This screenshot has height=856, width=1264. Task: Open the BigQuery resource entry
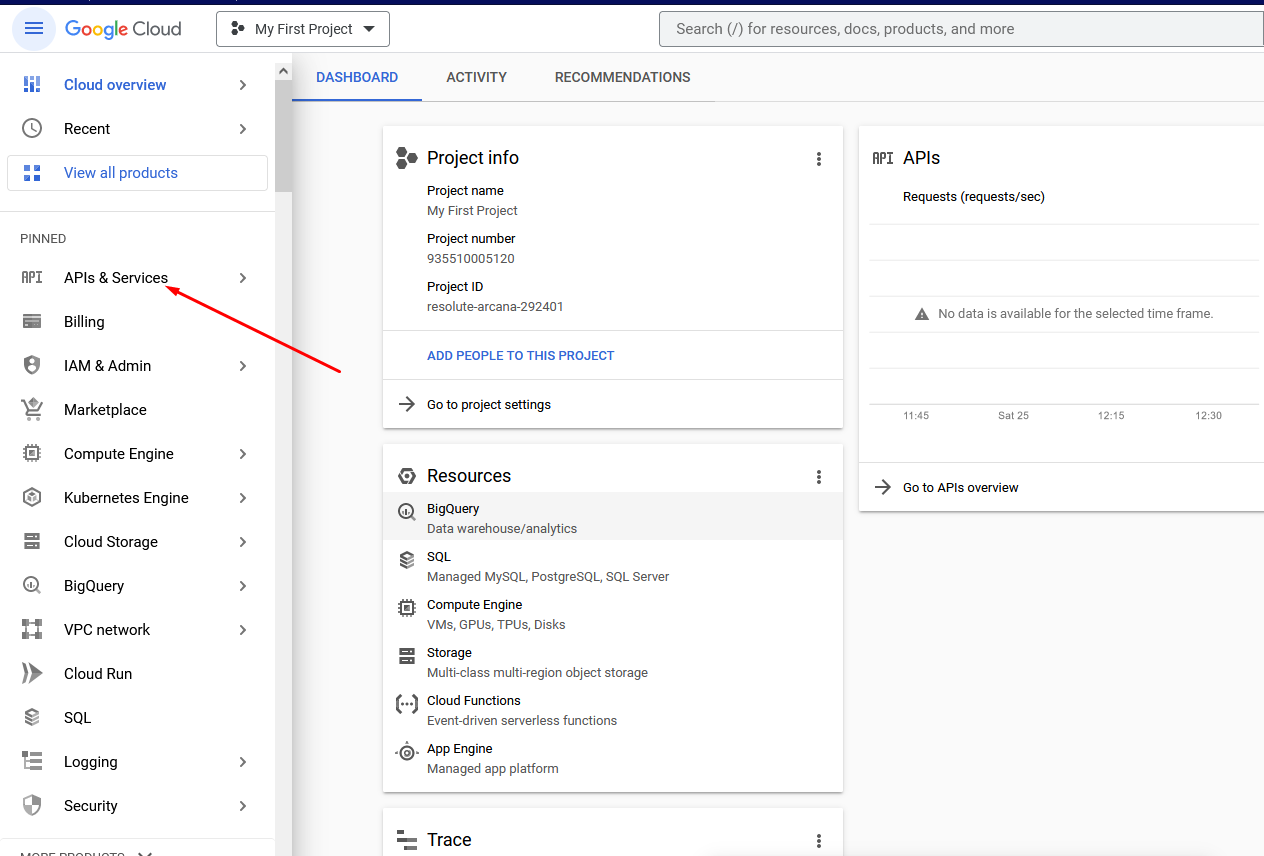613,518
